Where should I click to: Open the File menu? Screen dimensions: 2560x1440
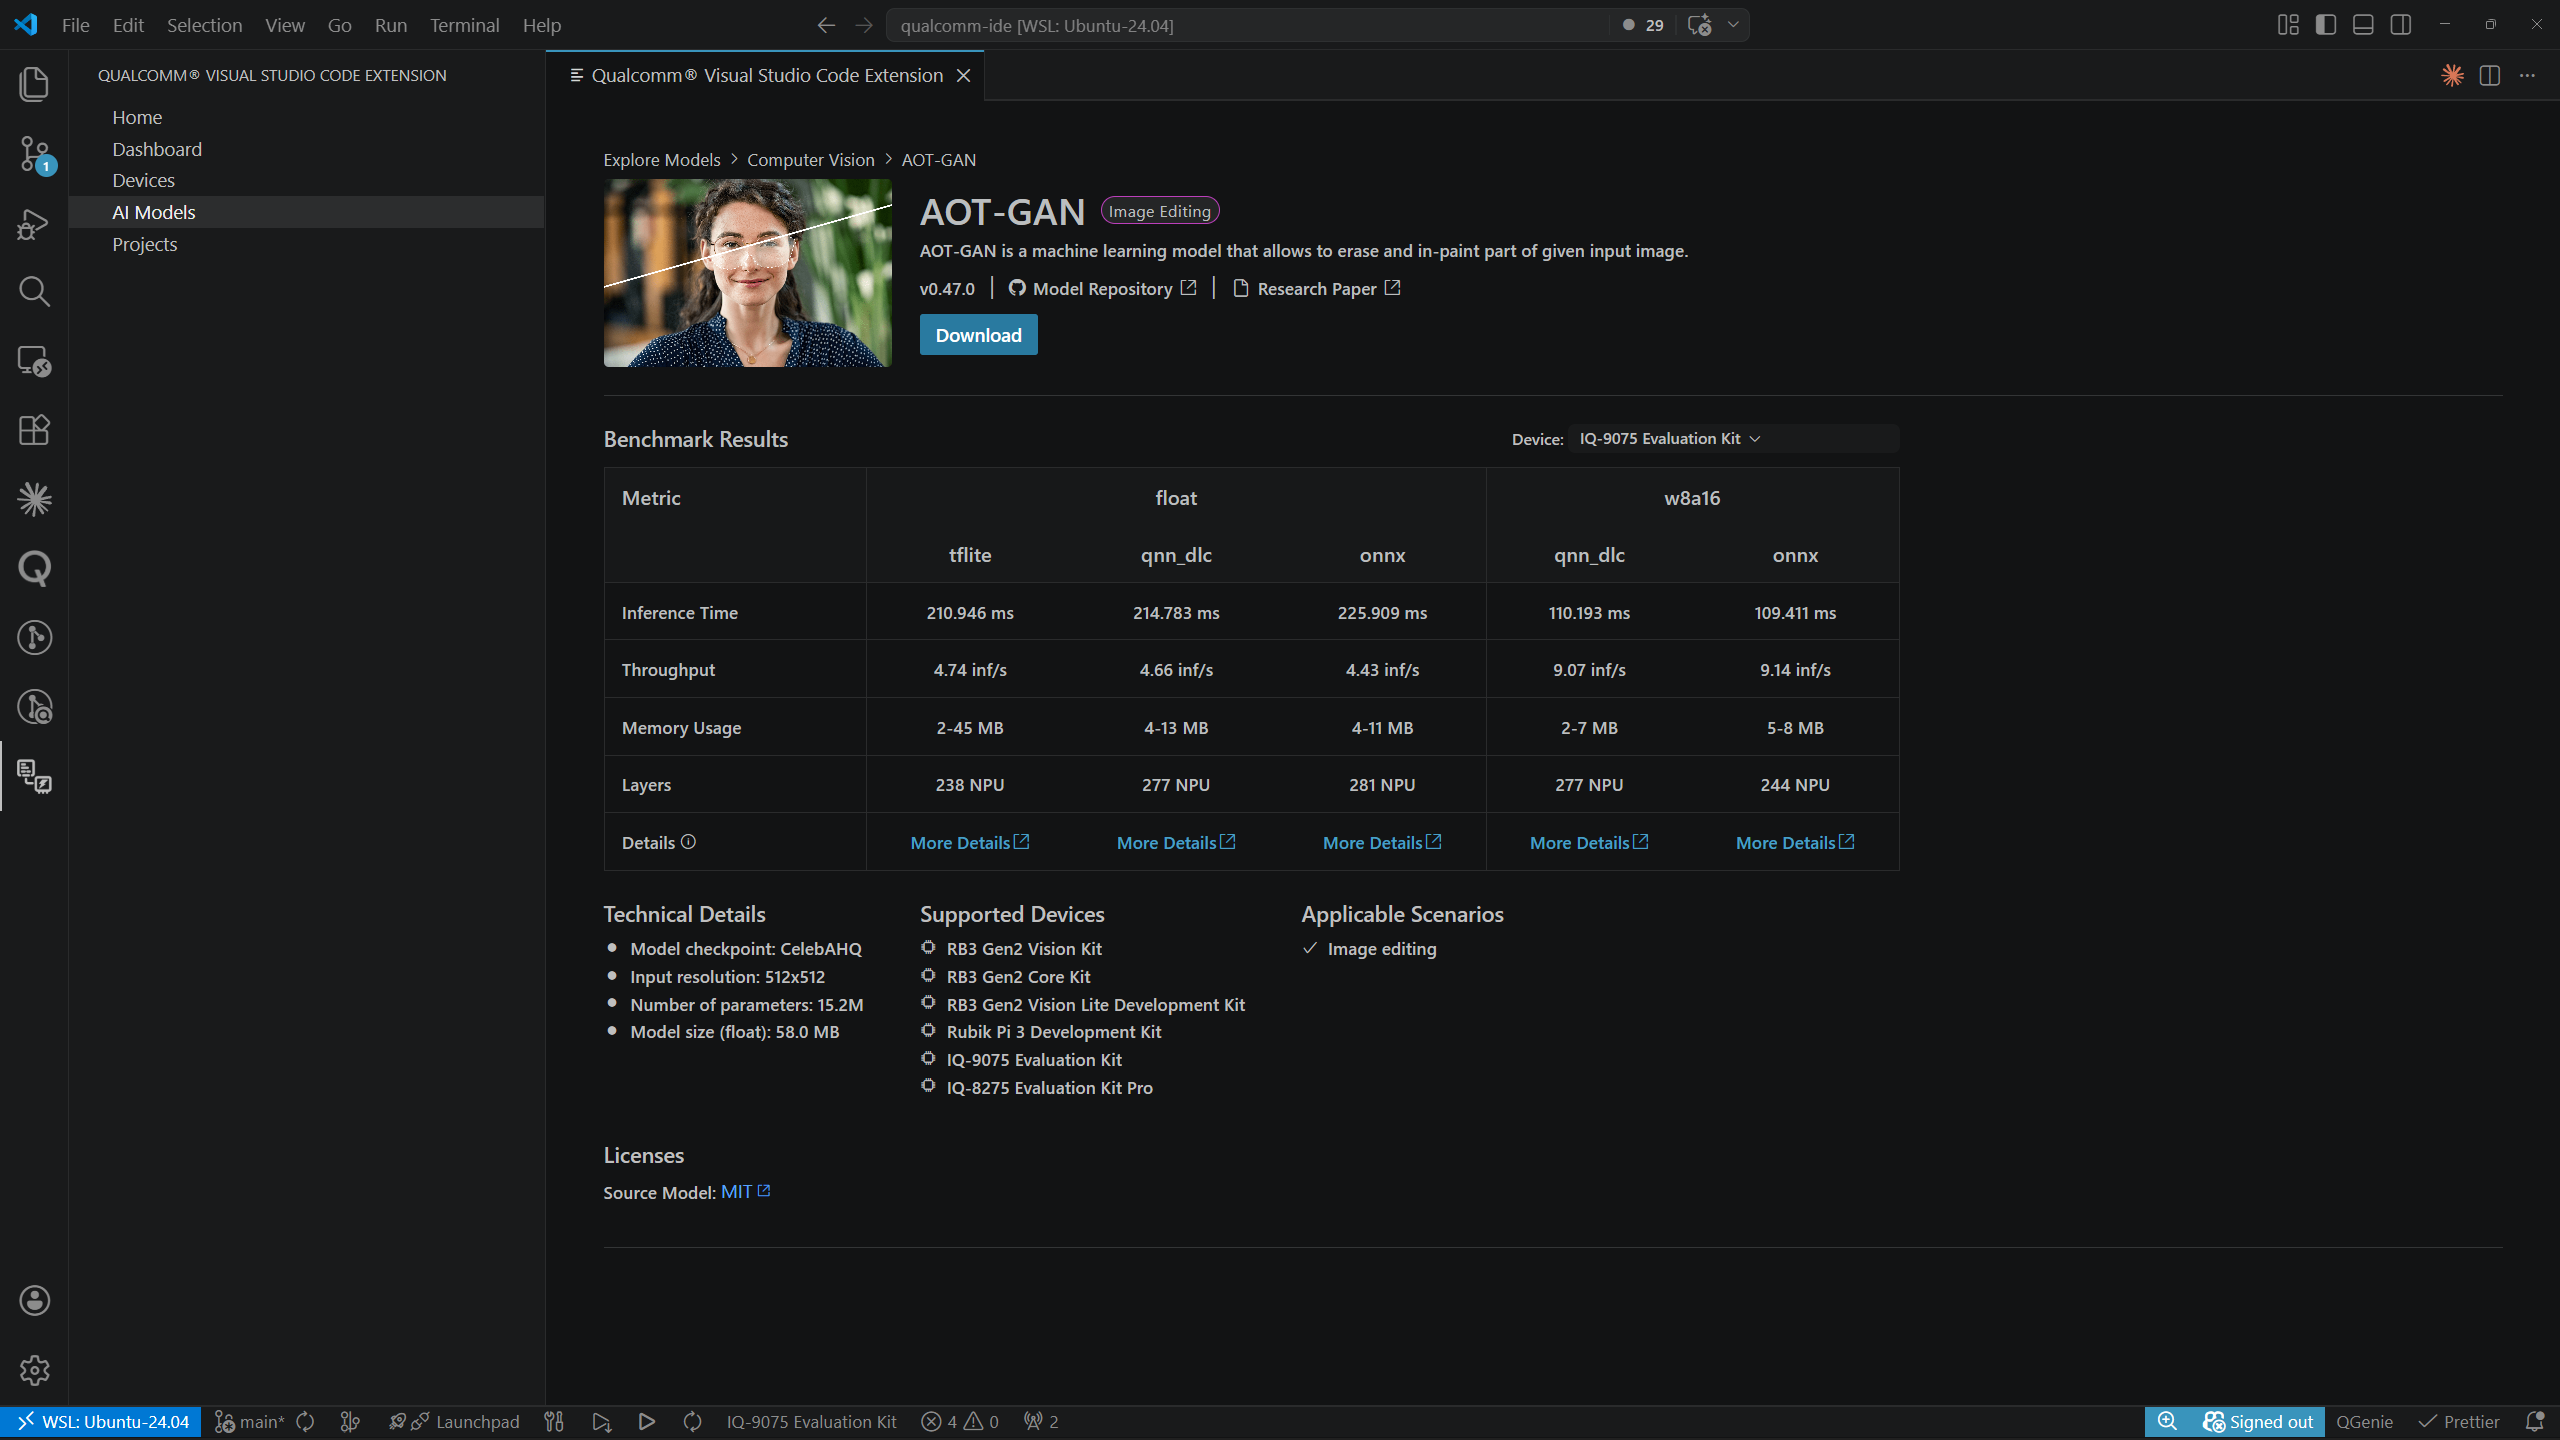click(75, 25)
